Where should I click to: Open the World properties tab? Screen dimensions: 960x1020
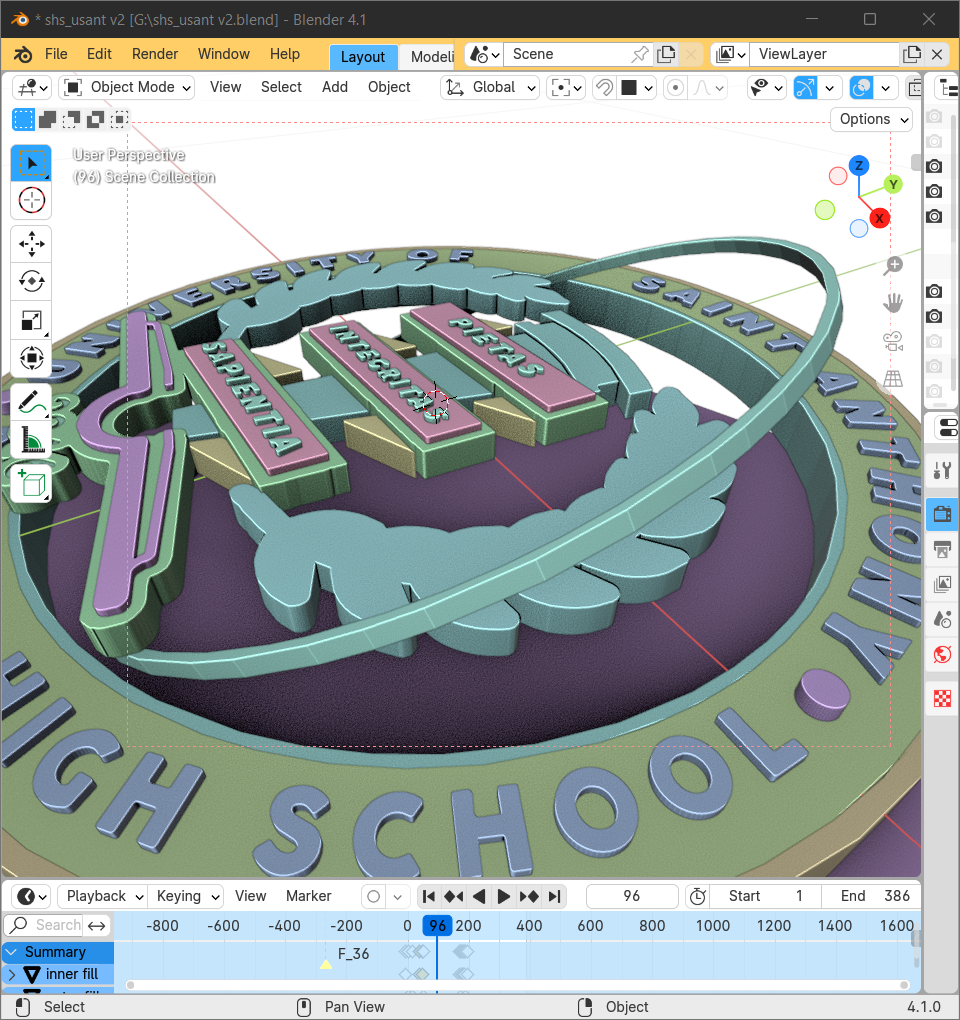point(942,654)
